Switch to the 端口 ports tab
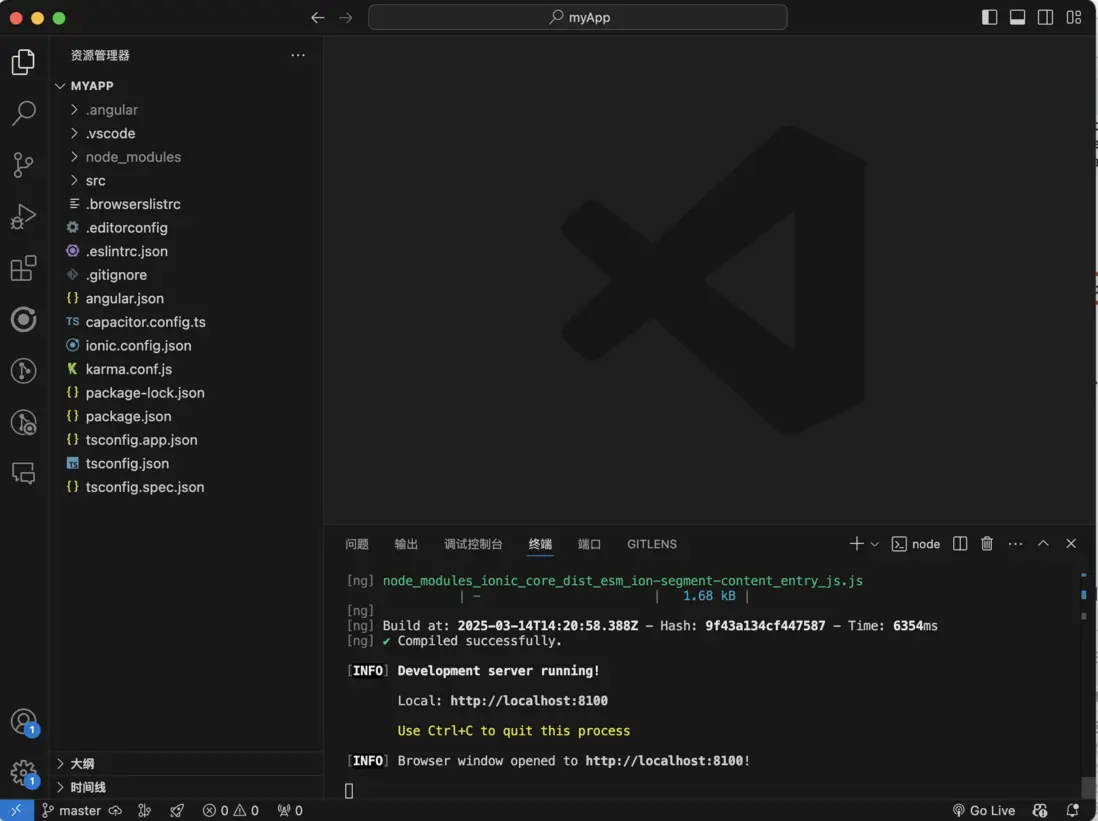This screenshot has height=821, width=1098. (x=590, y=544)
